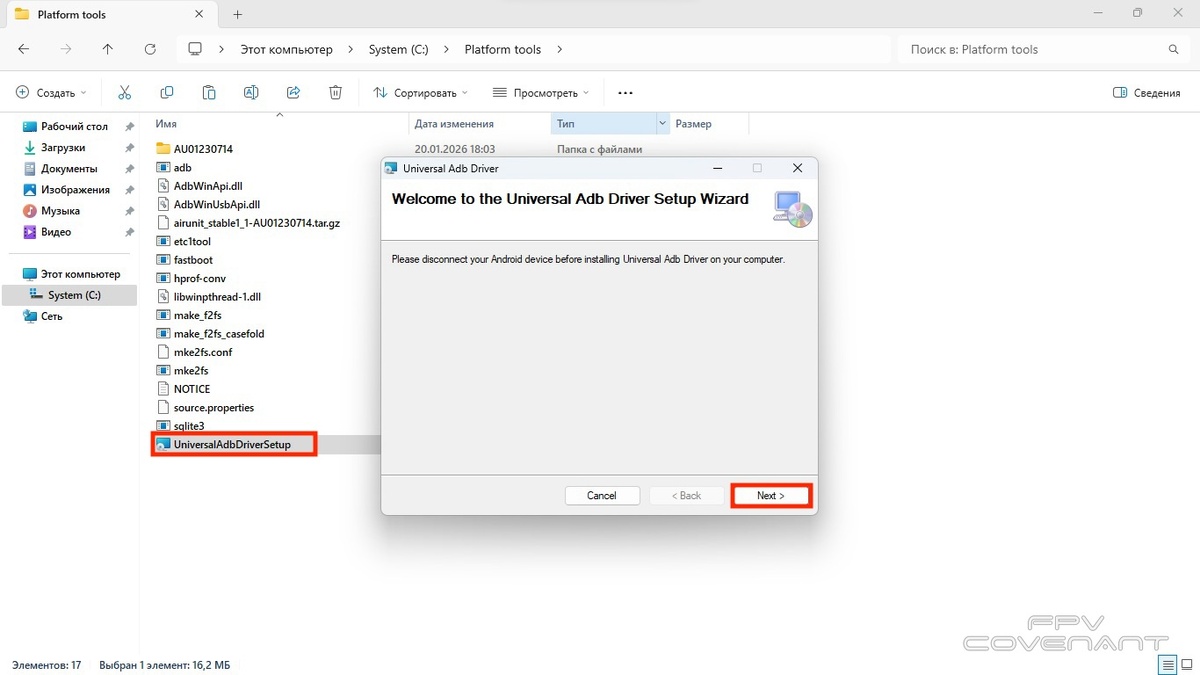Viewport: 1200px width, 675px height.
Task: Click the Delete trash icon in toolbar
Action: coord(335,92)
